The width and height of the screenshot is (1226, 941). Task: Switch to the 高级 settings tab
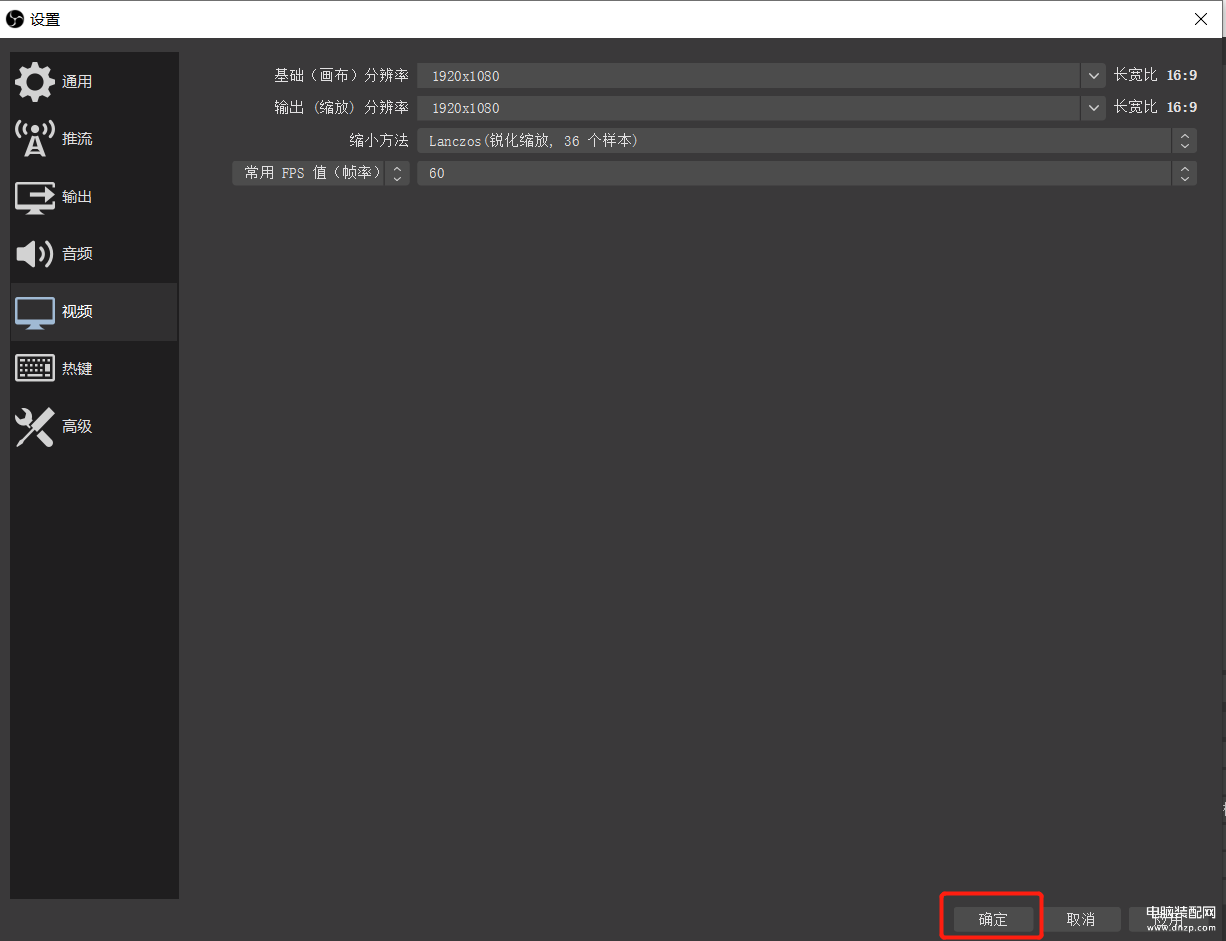coord(94,427)
